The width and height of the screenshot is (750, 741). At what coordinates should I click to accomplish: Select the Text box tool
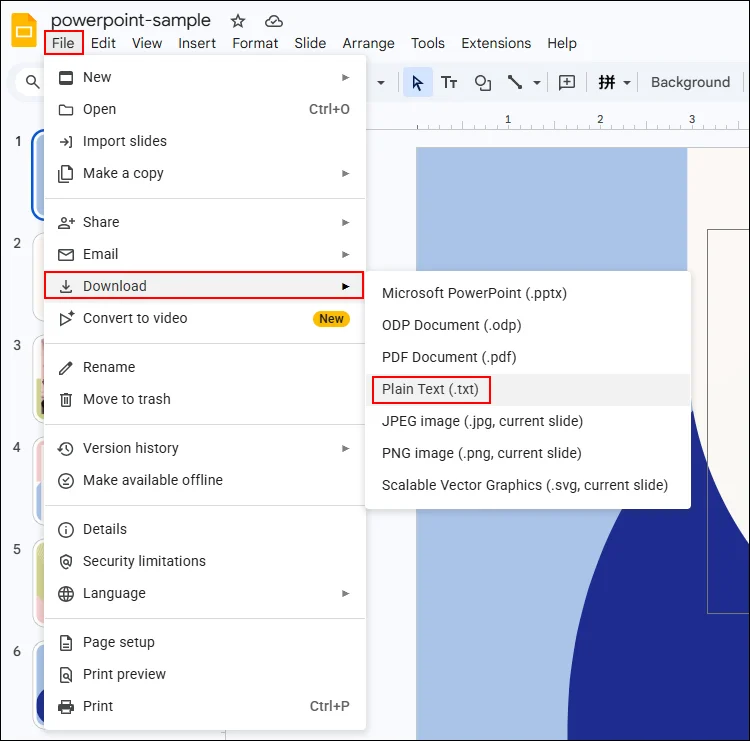[x=449, y=82]
